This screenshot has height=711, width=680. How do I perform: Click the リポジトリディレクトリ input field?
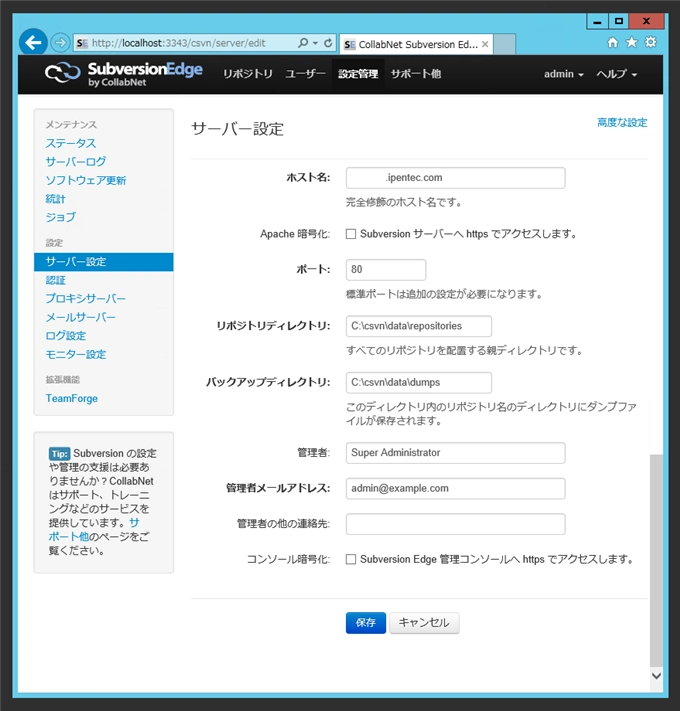click(419, 326)
